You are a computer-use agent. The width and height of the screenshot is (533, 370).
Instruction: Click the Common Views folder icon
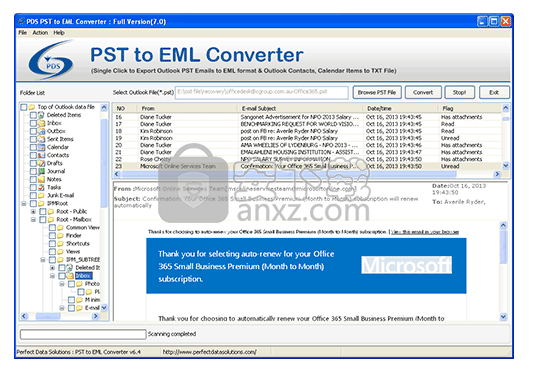click(60, 228)
